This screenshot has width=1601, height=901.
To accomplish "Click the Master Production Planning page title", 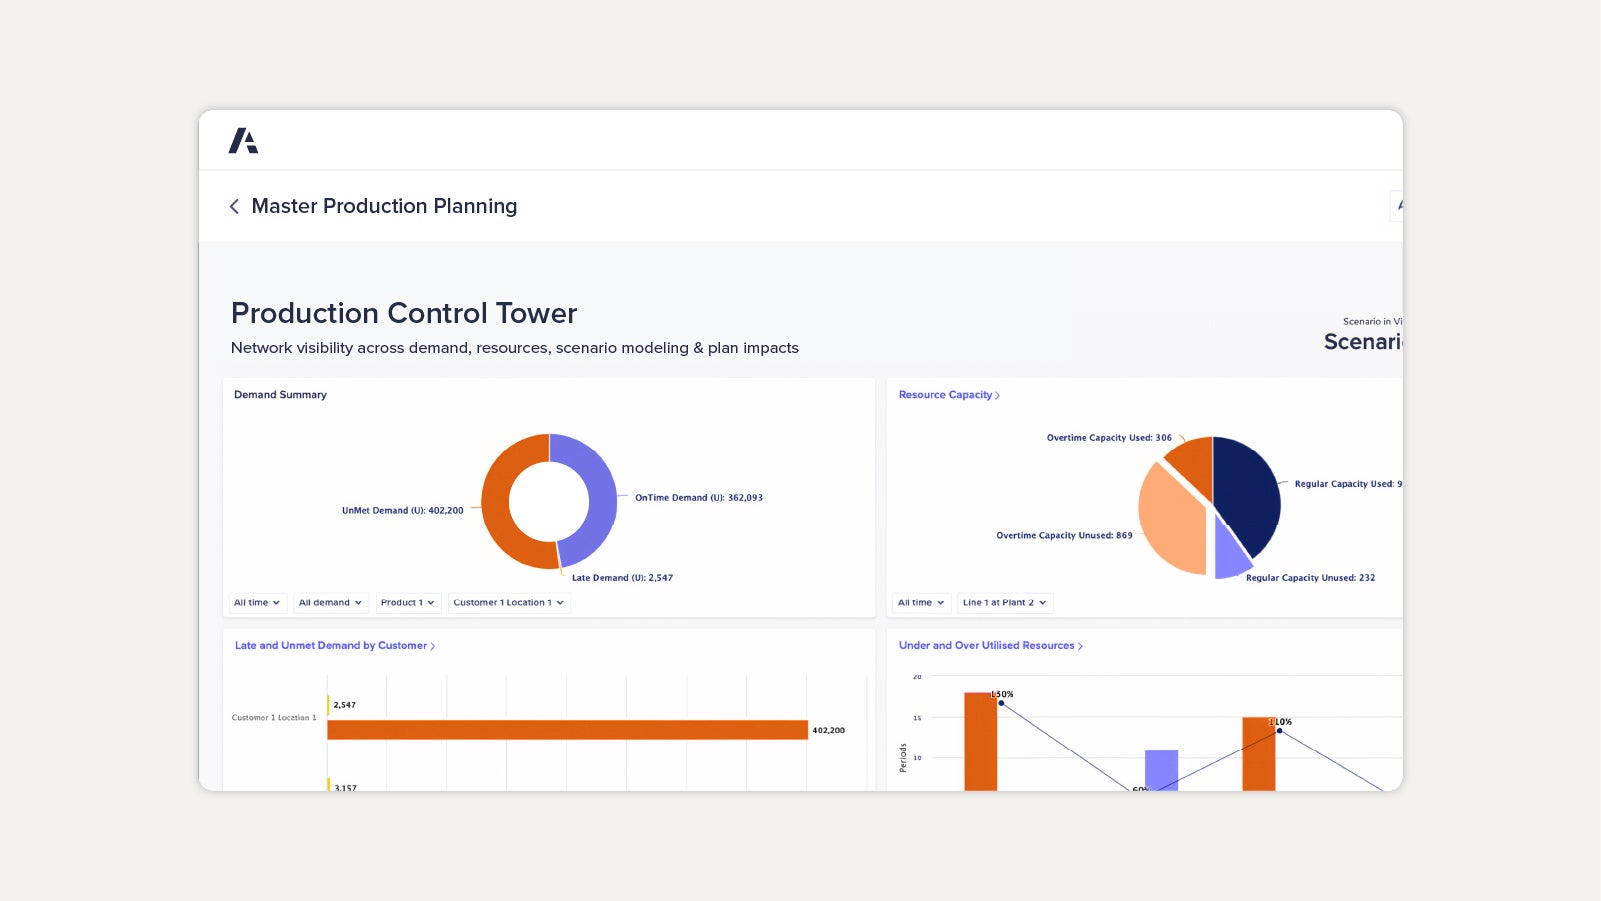I will (x=384, y=206).
